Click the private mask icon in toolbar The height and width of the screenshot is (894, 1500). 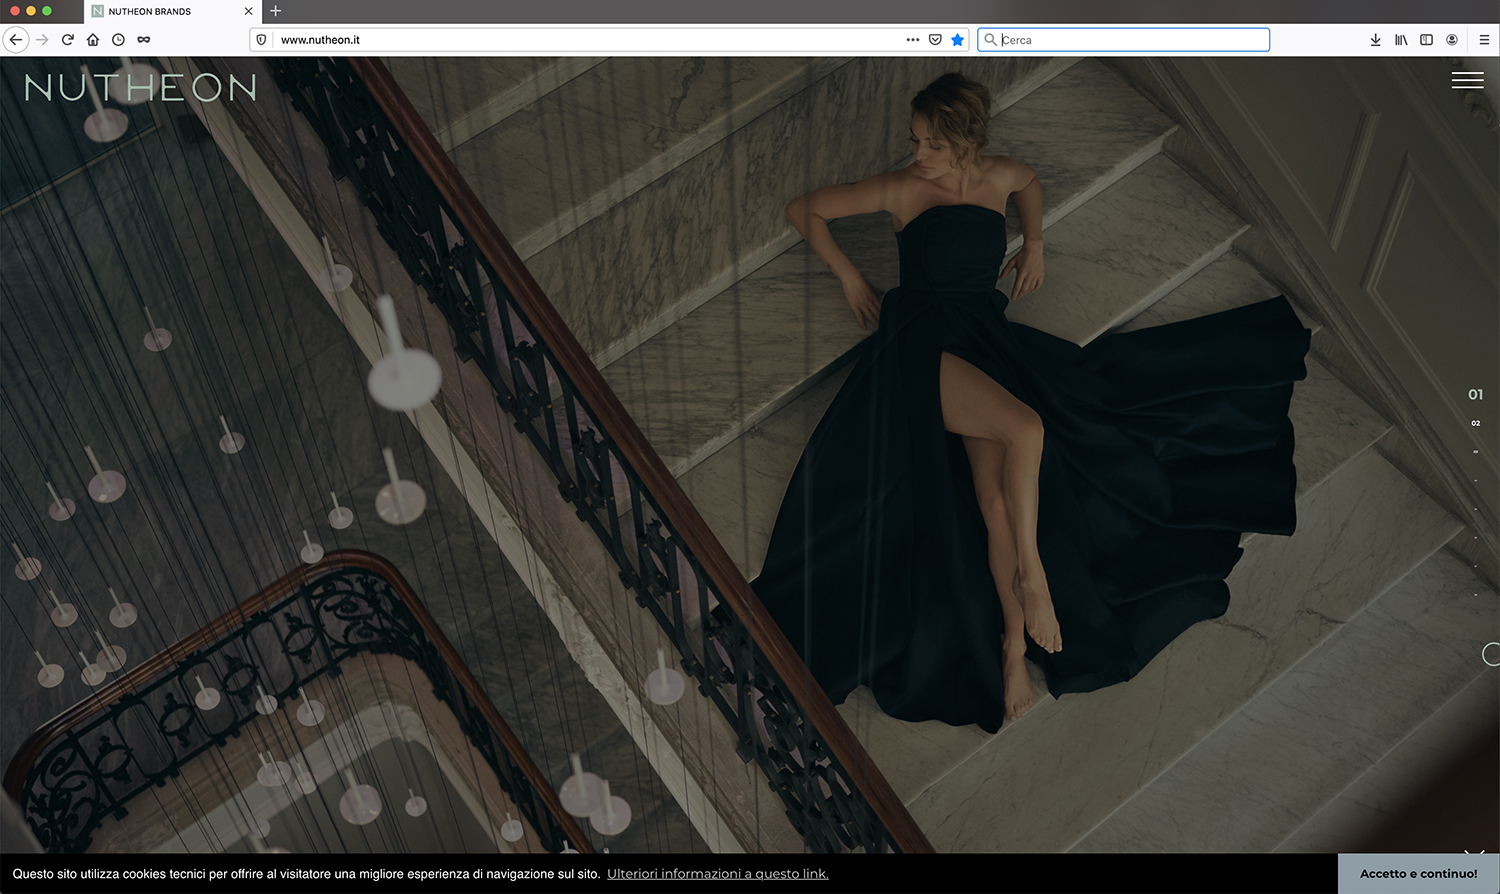[x=144, y=40]
